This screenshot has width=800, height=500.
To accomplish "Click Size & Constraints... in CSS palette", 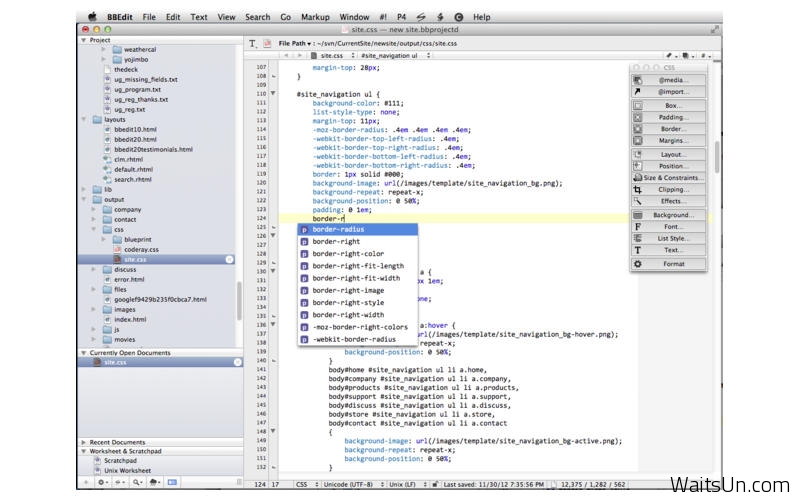I will 669,178.
